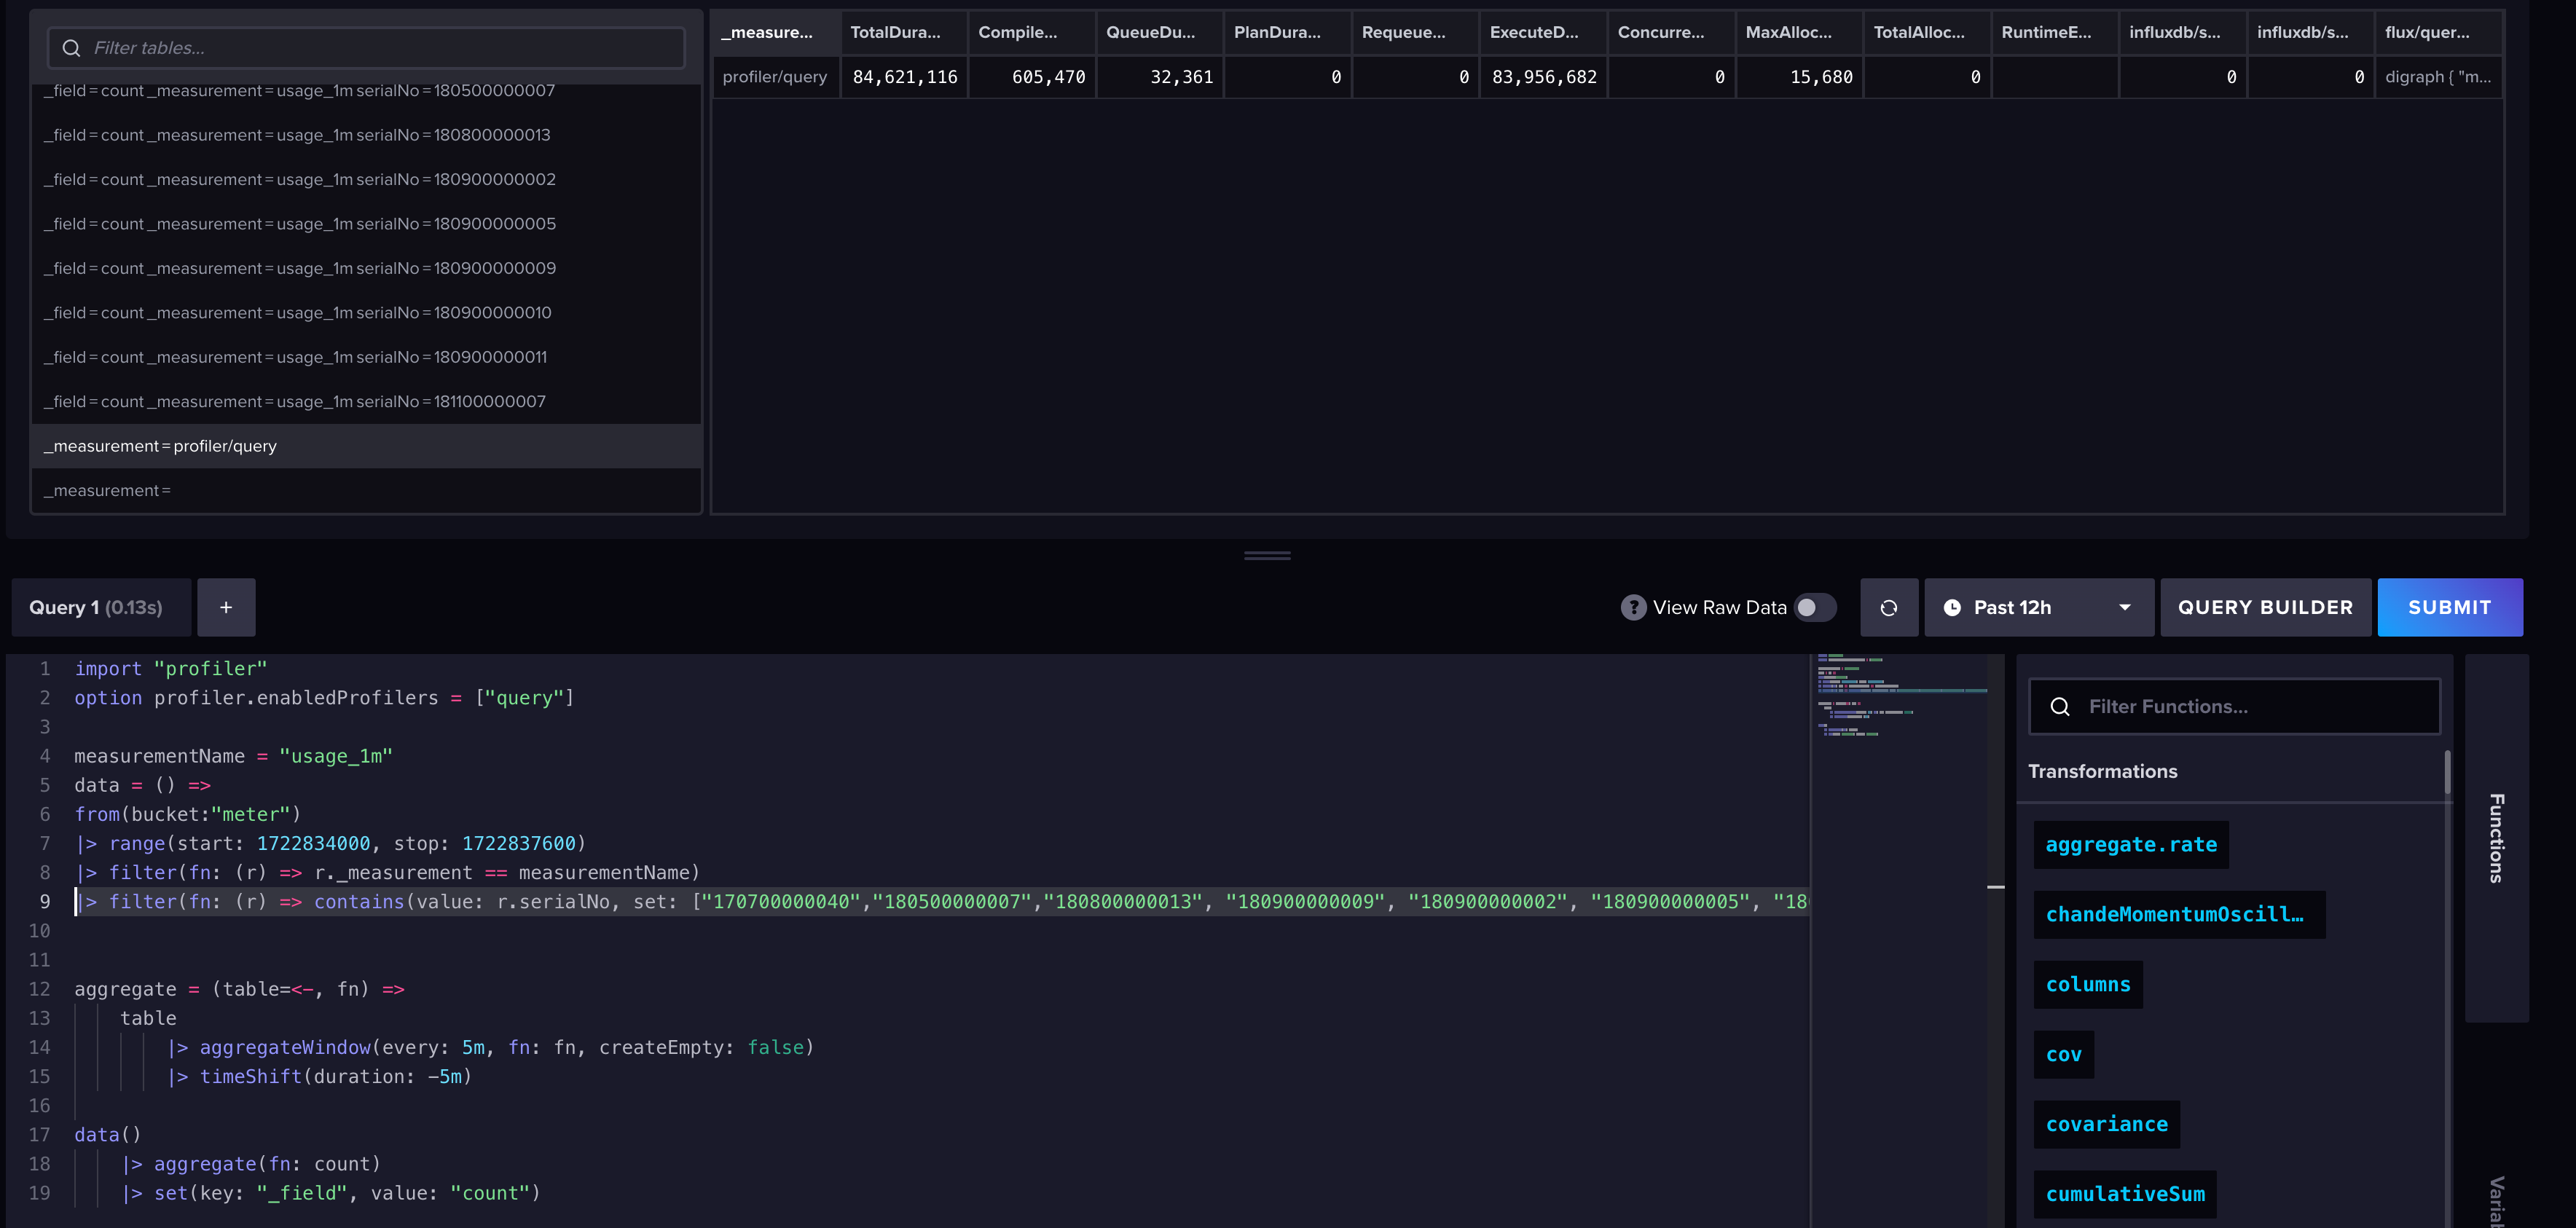Sort by the ExecuteD... column header

click(1544, 32)
